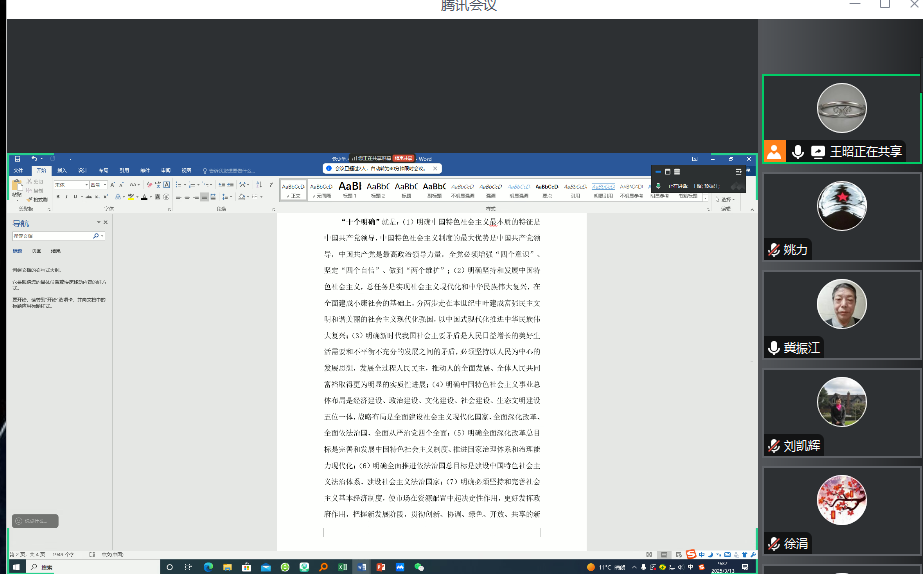Type in the navigation pane search box
The image size is (923, 574).
[x=52, y=236]
